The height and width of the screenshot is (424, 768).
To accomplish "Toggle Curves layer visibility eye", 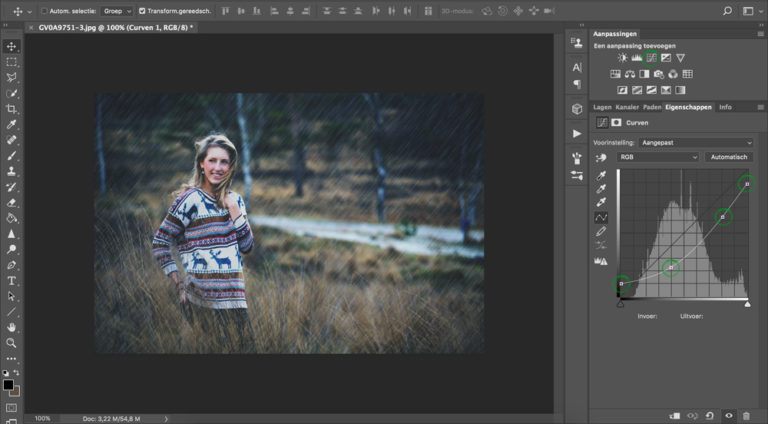I will (728, 416).
